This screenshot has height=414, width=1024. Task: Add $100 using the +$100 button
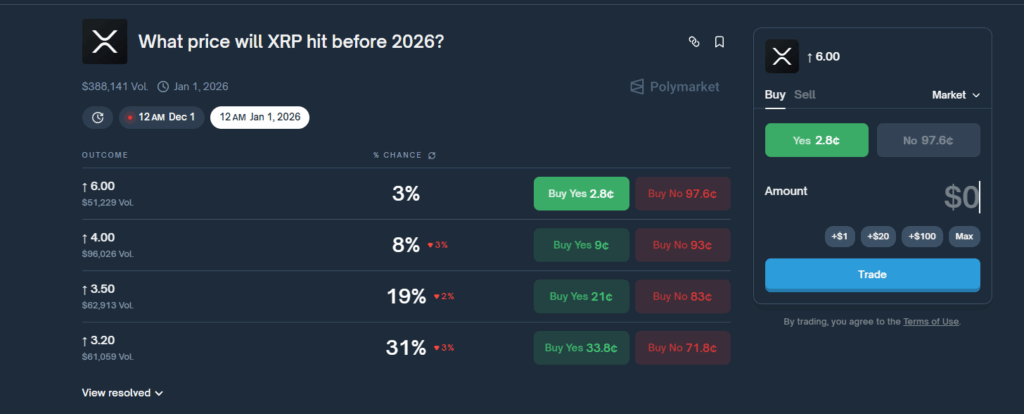922,236
